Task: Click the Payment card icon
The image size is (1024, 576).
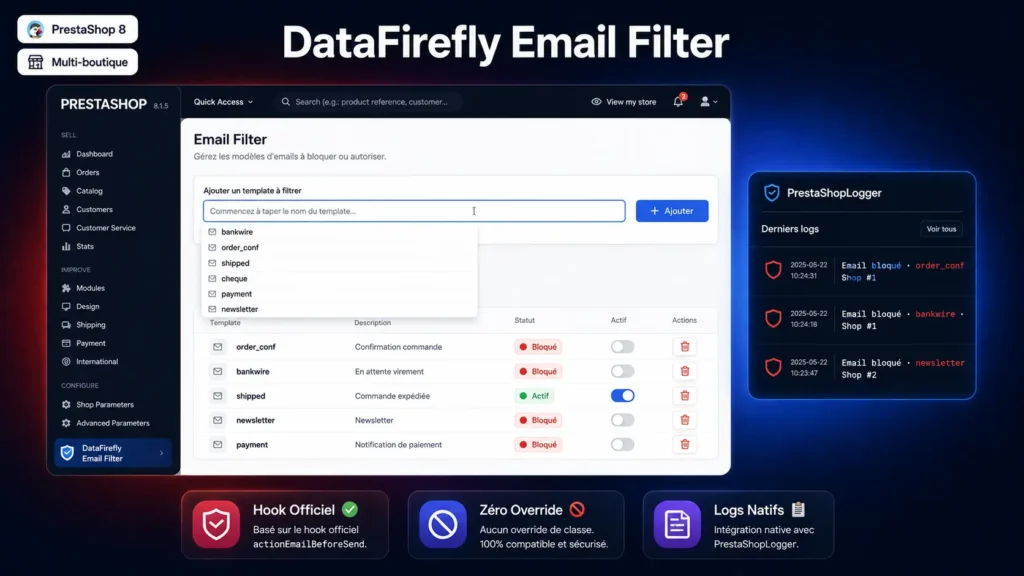Action: (x=66, y=343)
